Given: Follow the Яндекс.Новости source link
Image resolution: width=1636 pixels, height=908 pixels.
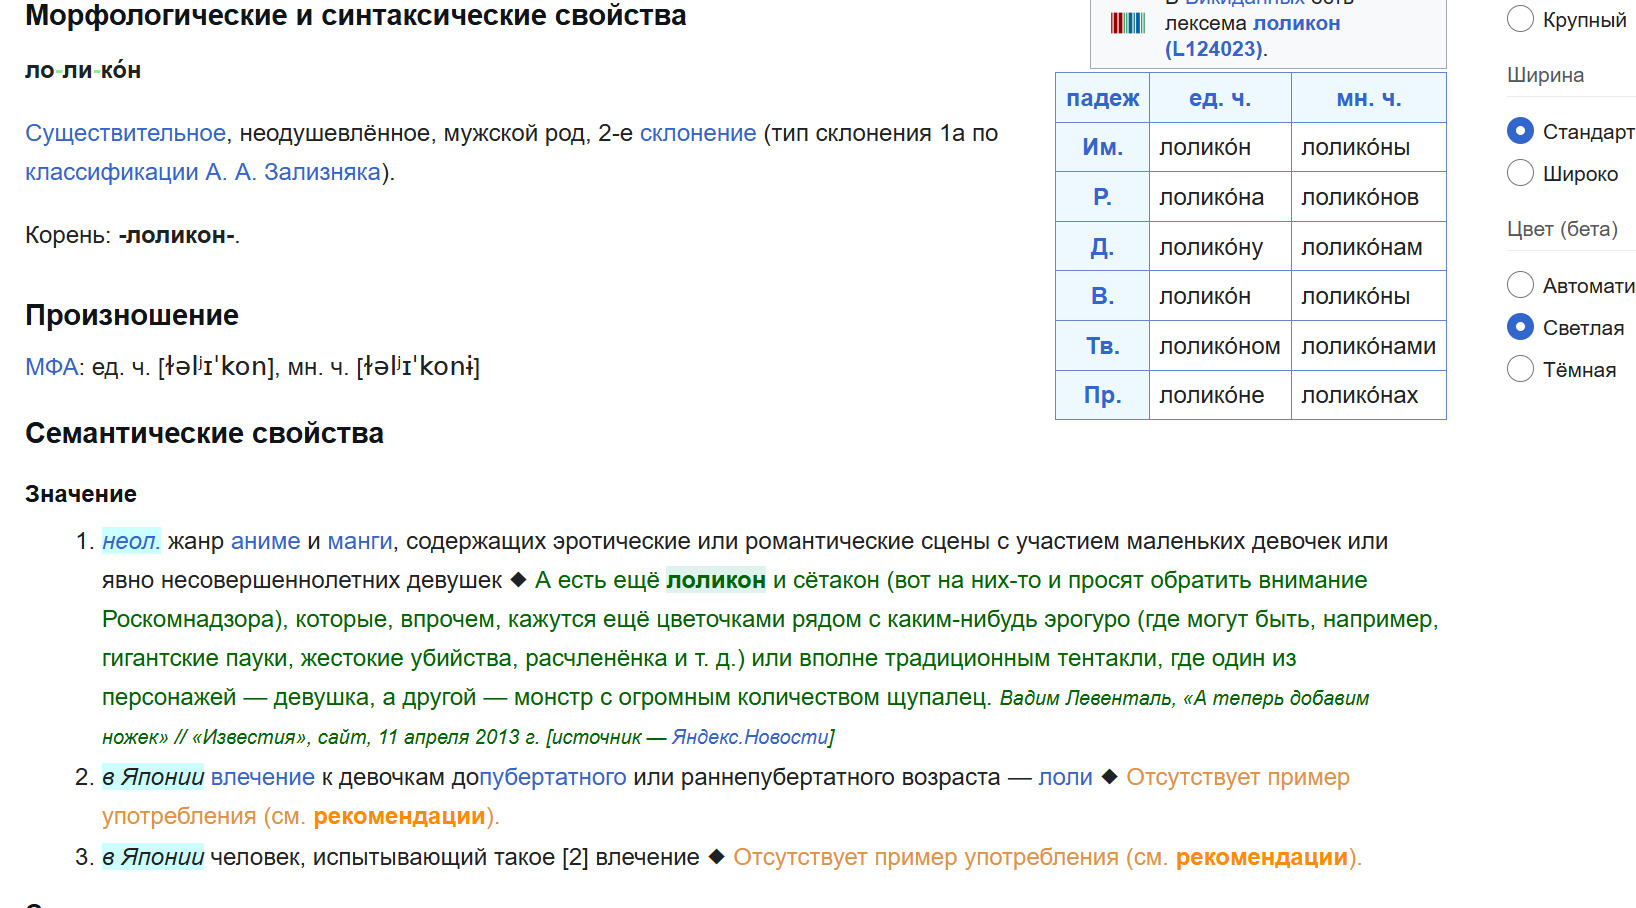Looking at the screenshot, I should tap(750, 737).
